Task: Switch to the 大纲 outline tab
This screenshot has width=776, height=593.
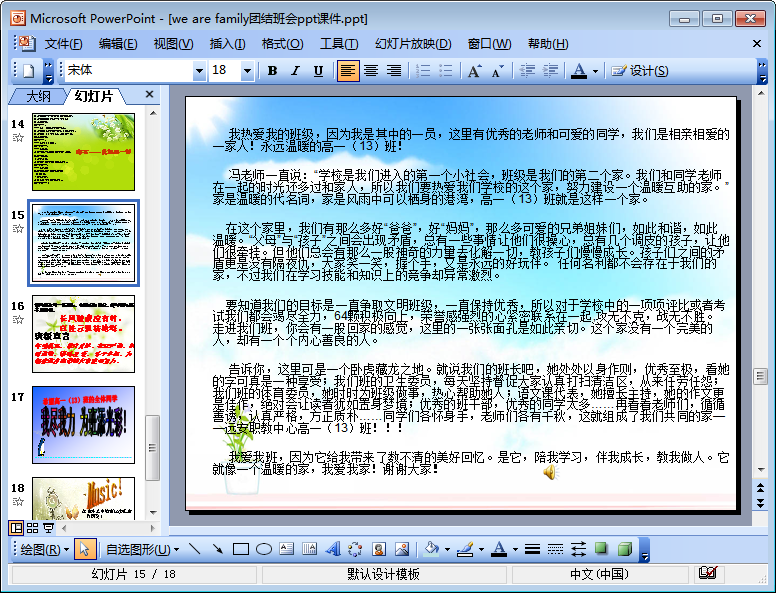Action: pyautogui.click(x=38, y=96)
